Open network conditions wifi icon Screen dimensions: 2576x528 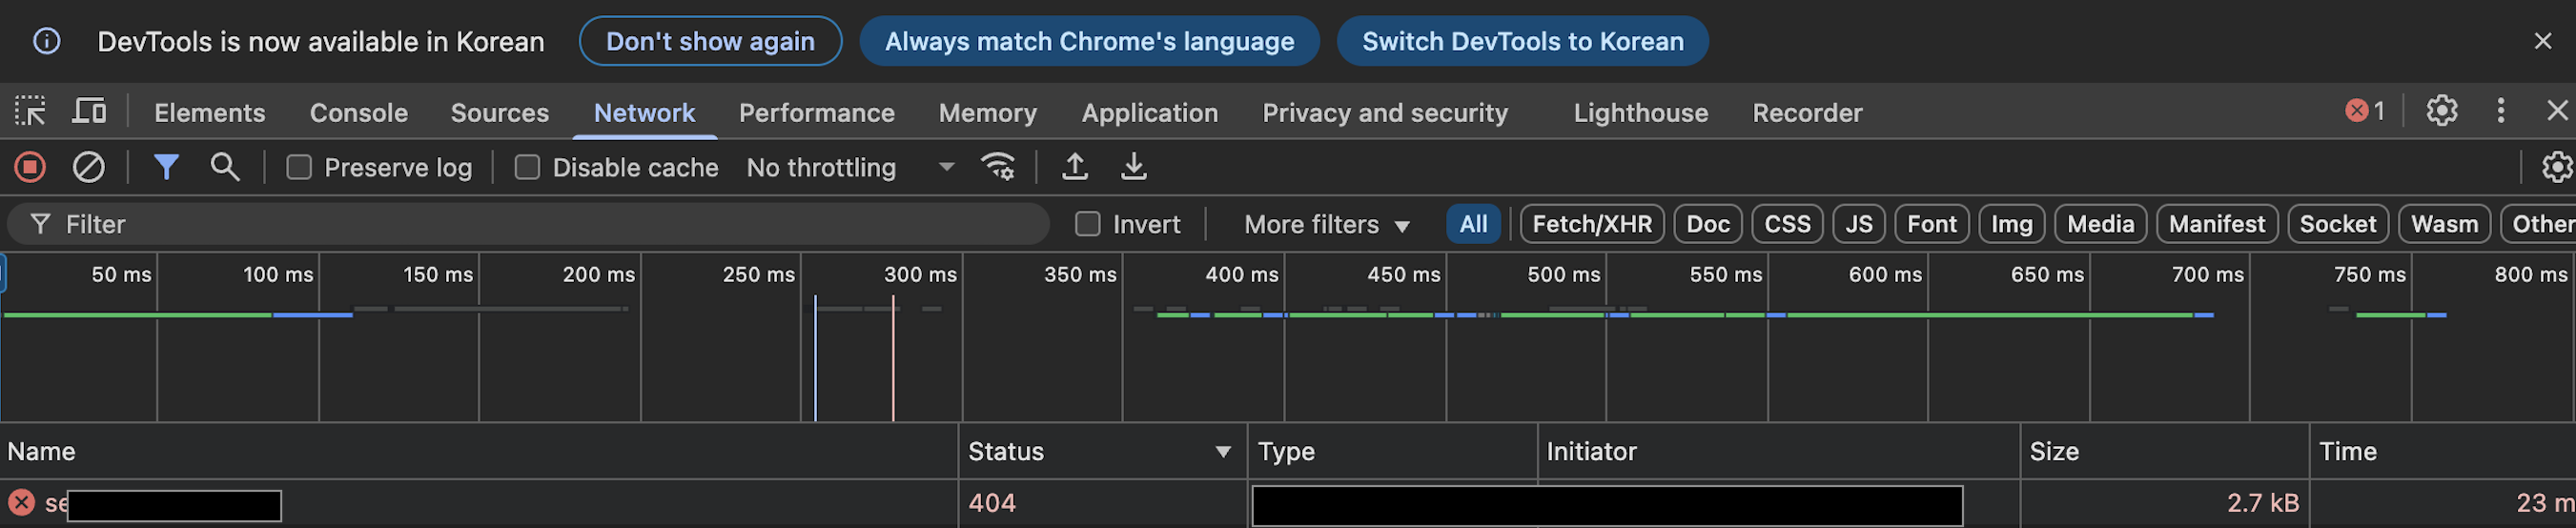coord(998,167)
